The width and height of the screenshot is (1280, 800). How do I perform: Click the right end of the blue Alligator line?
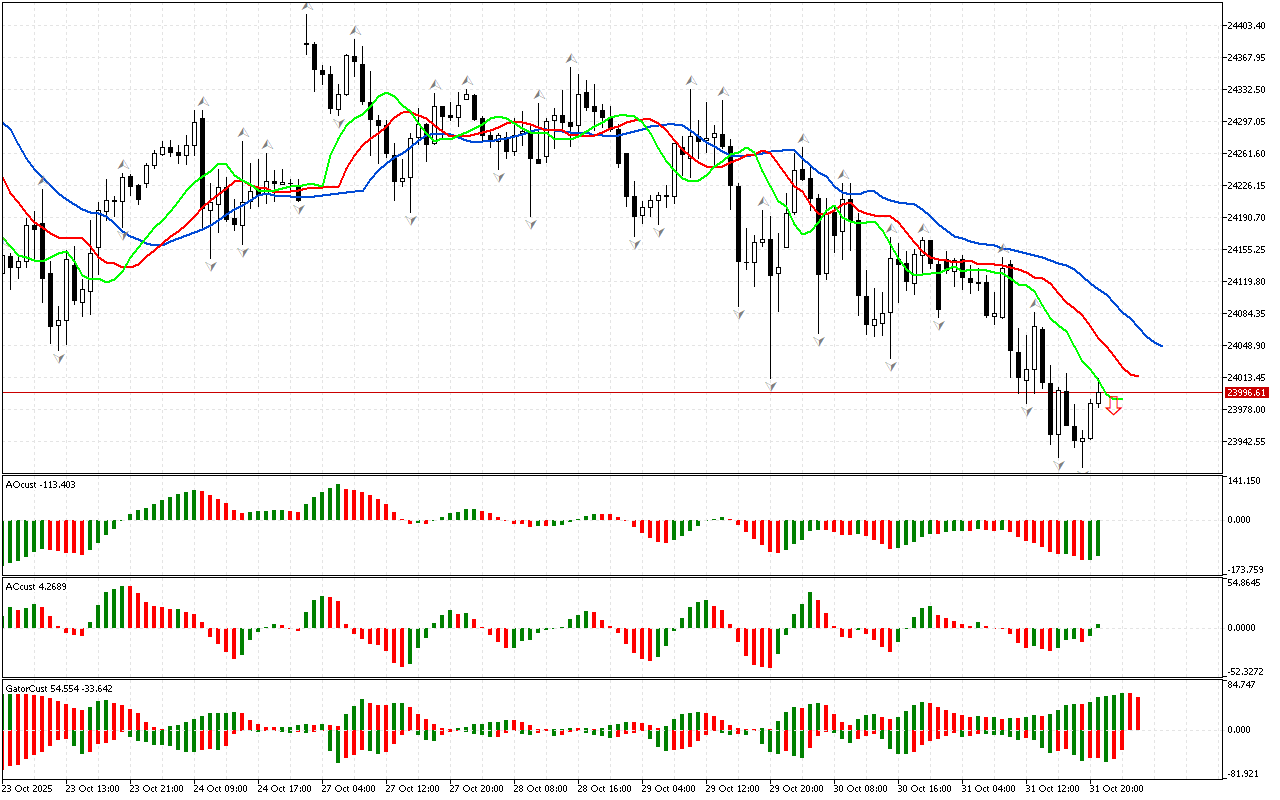[1160, 346]
